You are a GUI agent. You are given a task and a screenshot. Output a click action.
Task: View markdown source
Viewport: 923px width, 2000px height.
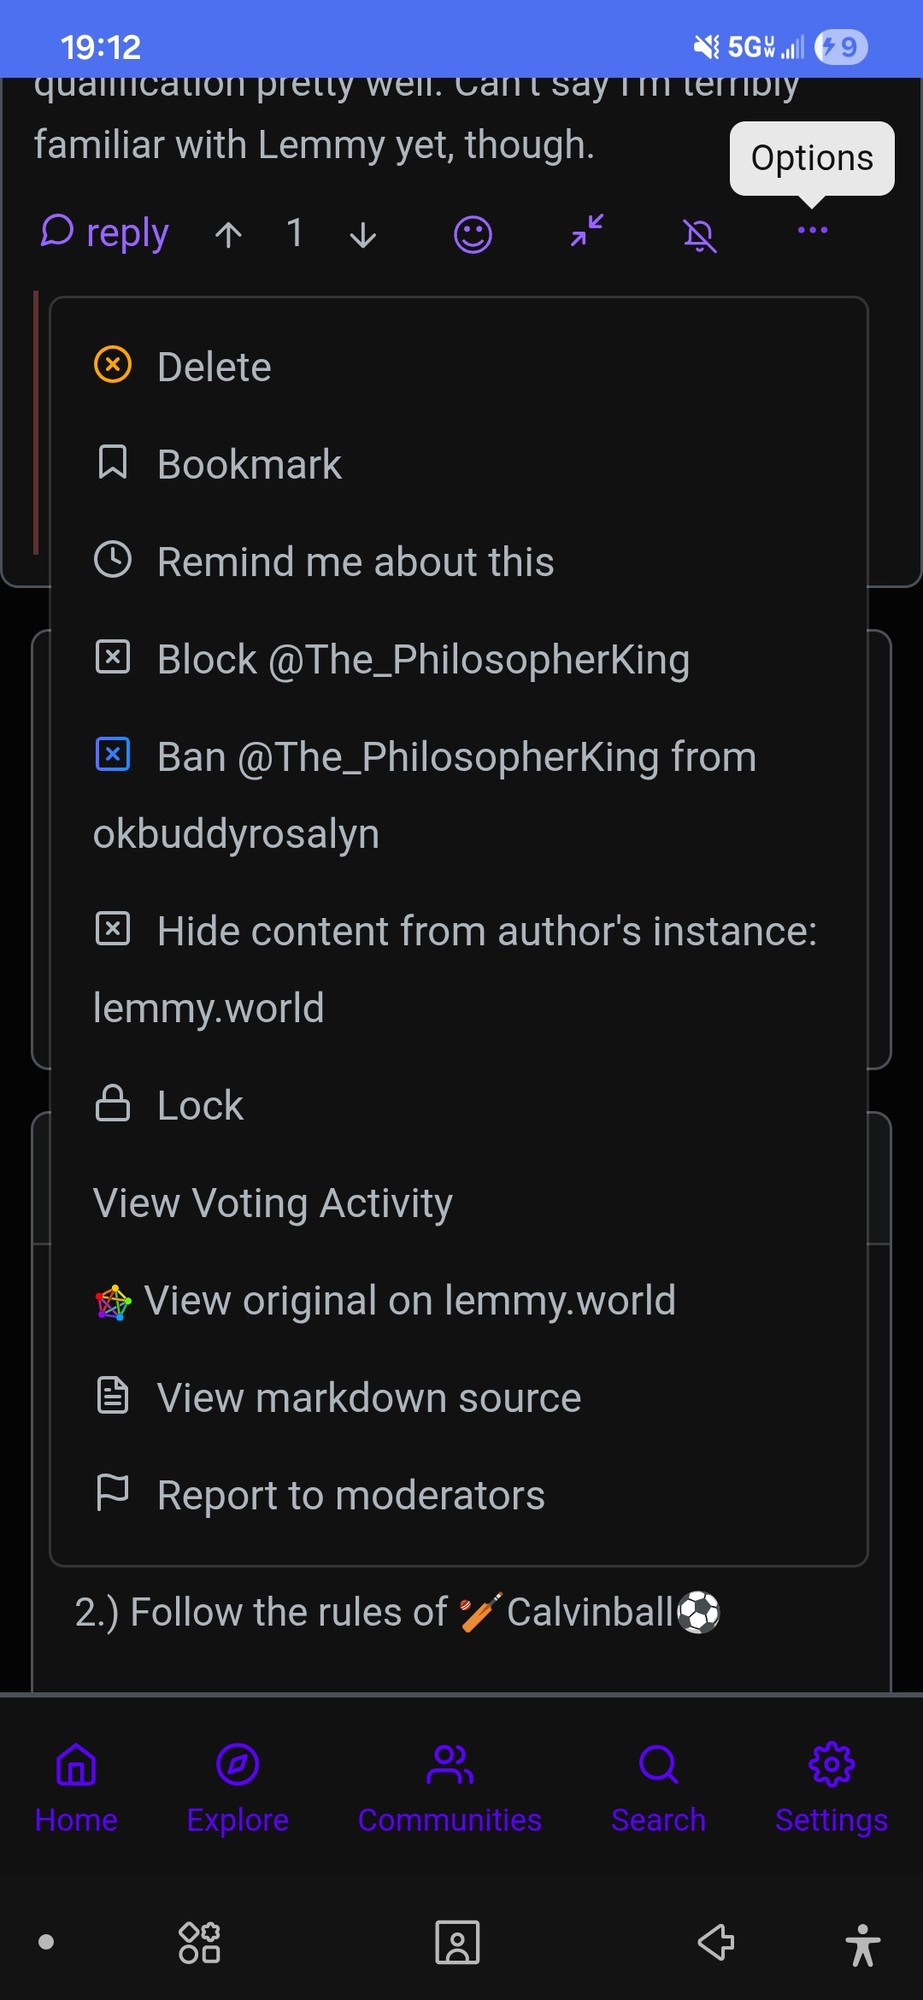368,1398
